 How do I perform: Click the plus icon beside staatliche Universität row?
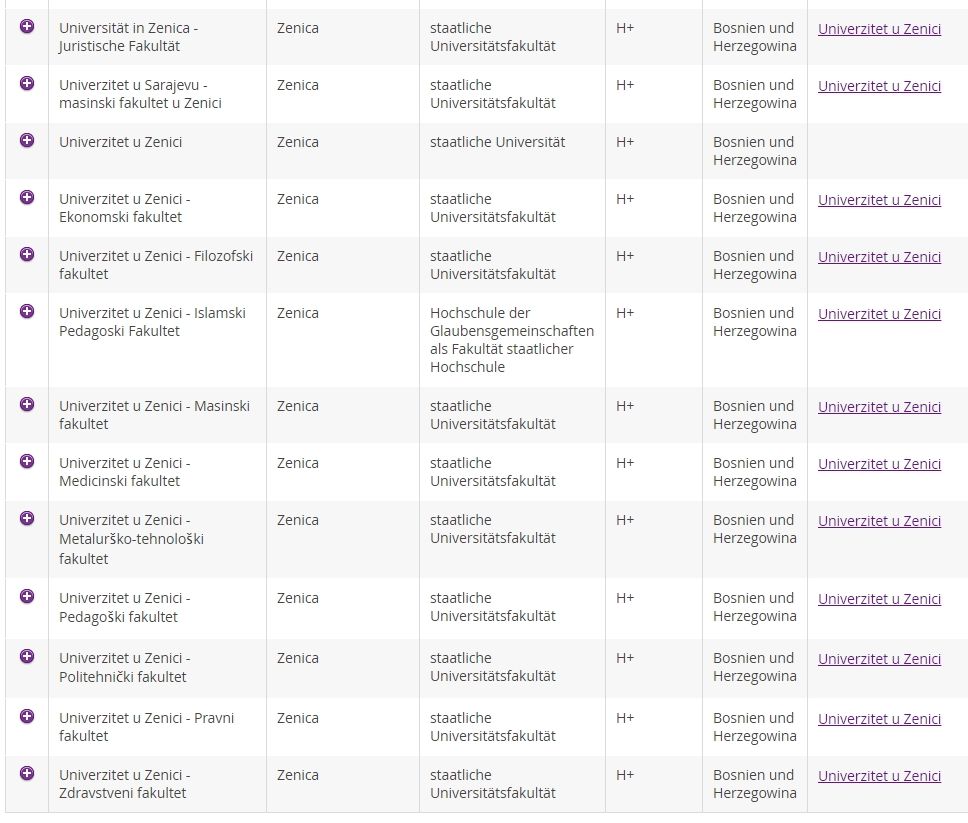pos(27,141)
